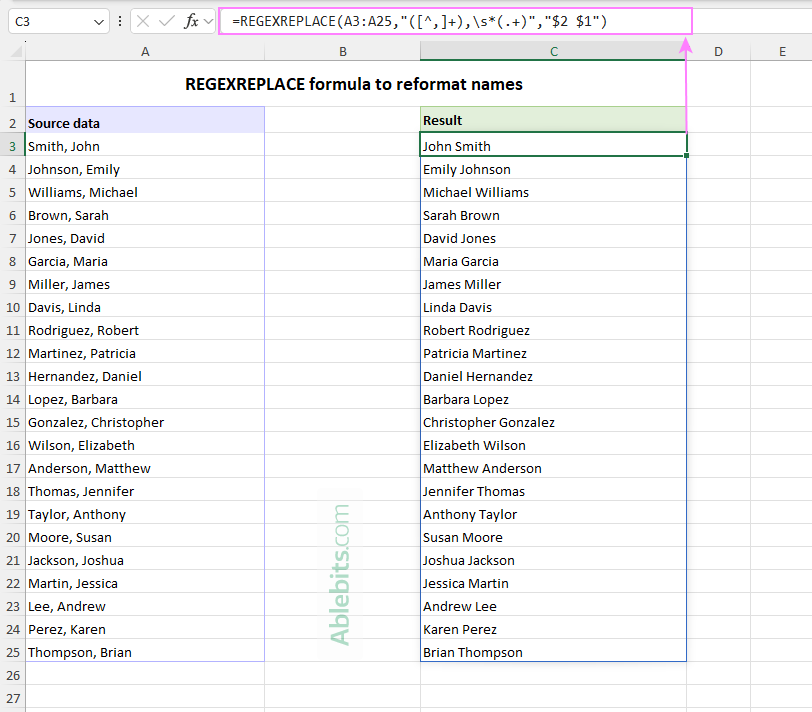Click cell 'Rodriguez, Robert'
The height and width of the screenshot is (712, 812).
[145, 328]
